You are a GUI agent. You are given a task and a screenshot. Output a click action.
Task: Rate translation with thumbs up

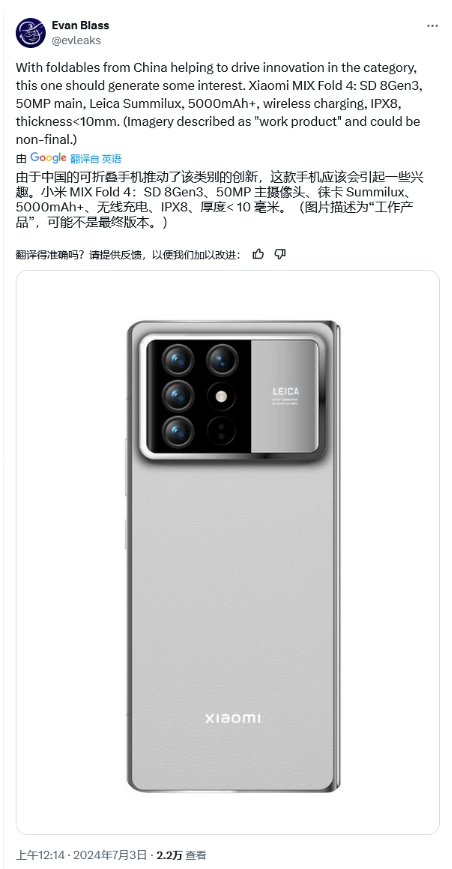point(258,254)
